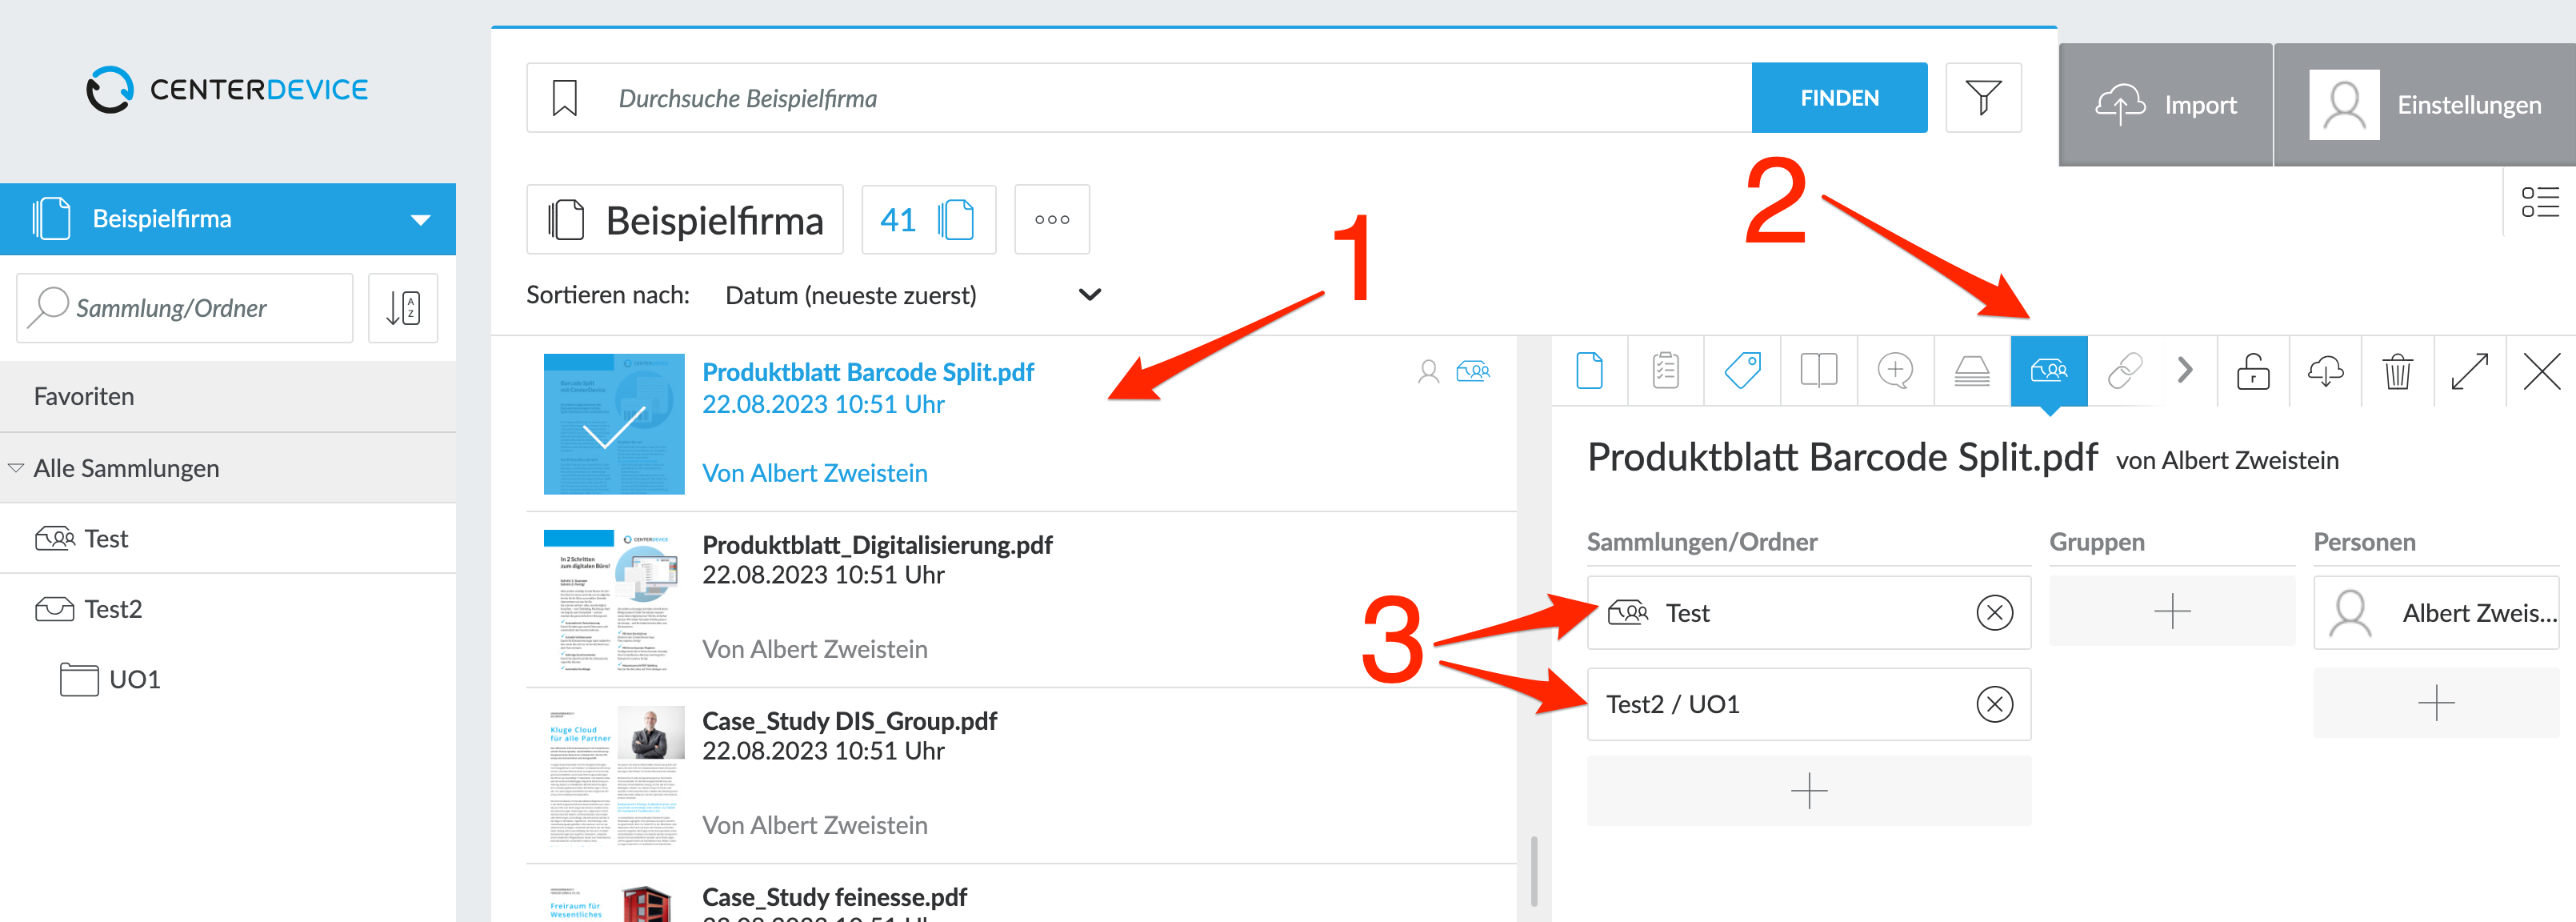Close the document detail panel

[2542, 371]
